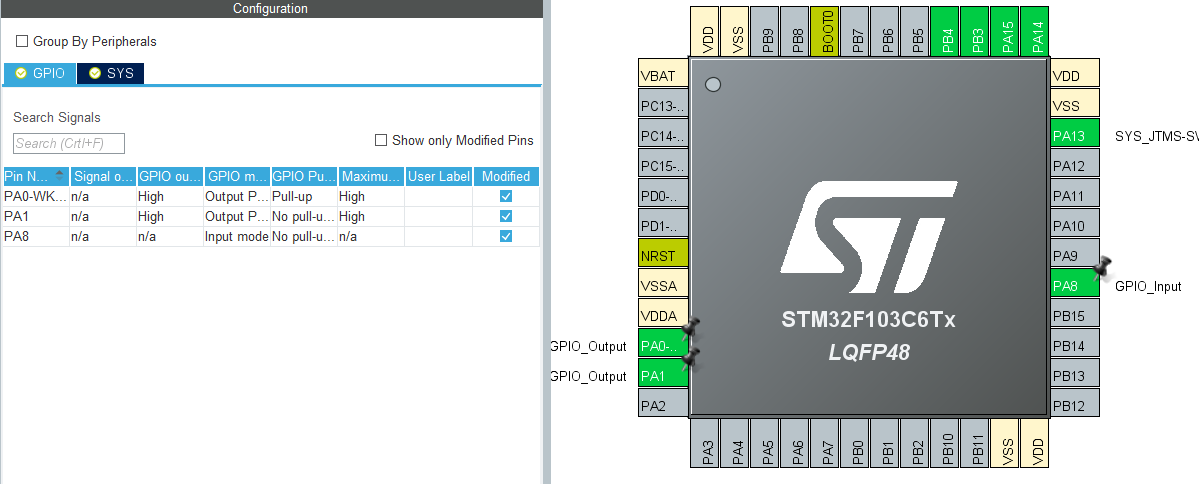Select the green PB3 pin
Image resolution: width=1199 pixels, height=484 pixels.
975,31
